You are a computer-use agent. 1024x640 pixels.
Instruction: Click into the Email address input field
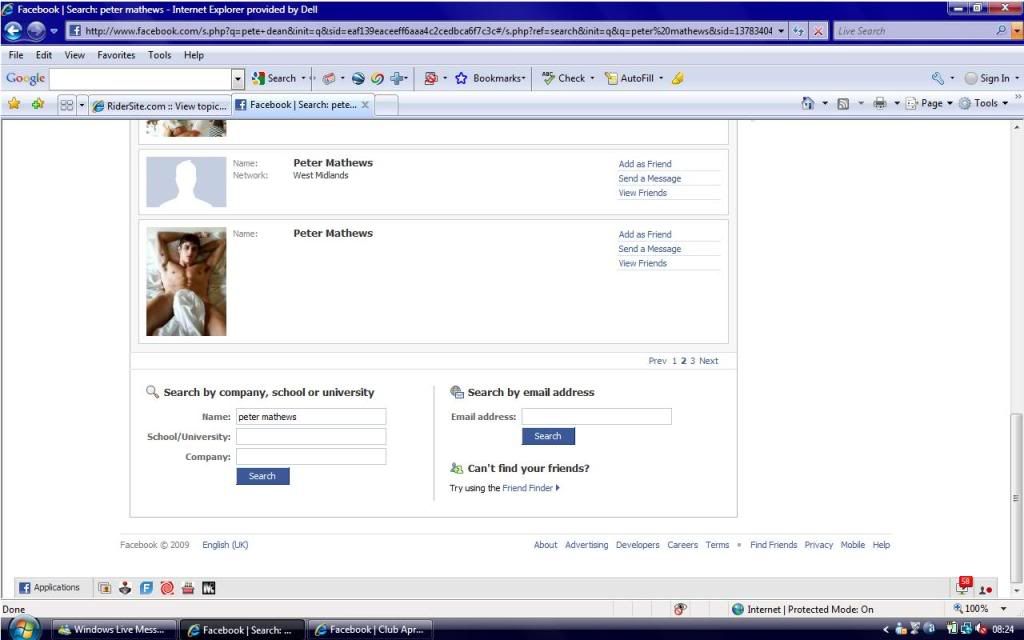tap(596, 417)
